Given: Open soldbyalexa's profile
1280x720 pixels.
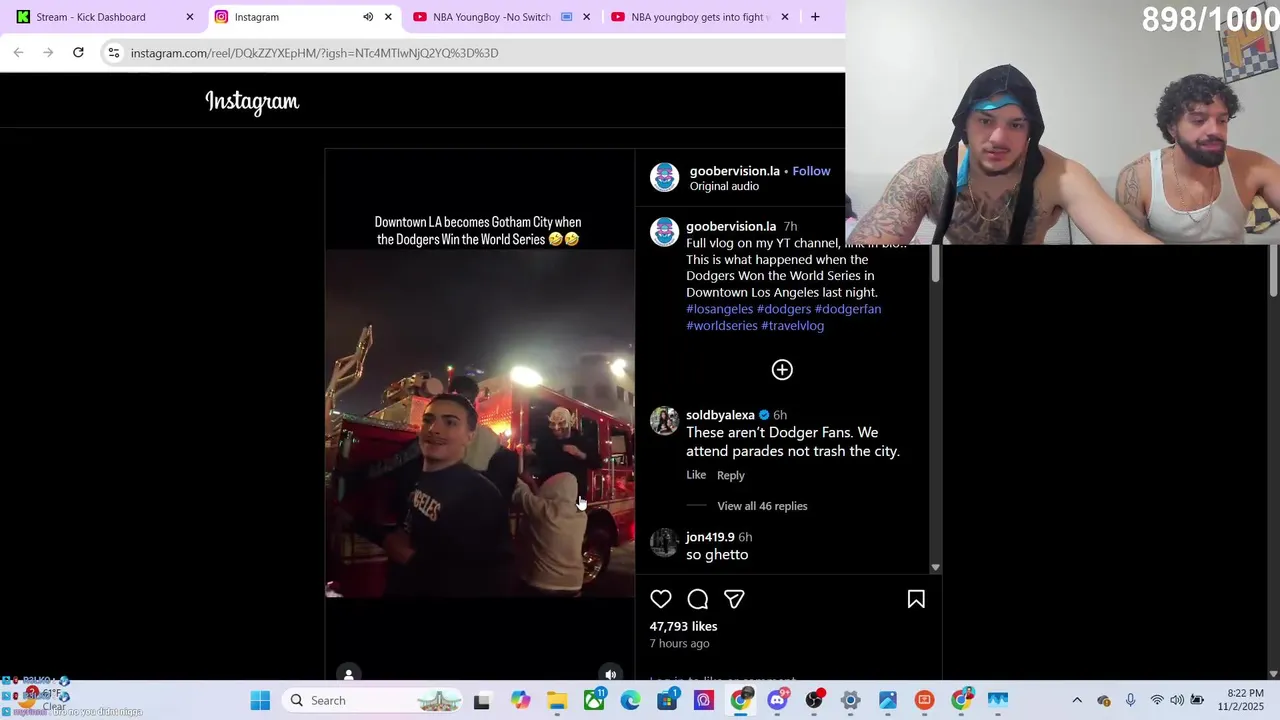Looking at the screenshot, I should tap(720, 415).
